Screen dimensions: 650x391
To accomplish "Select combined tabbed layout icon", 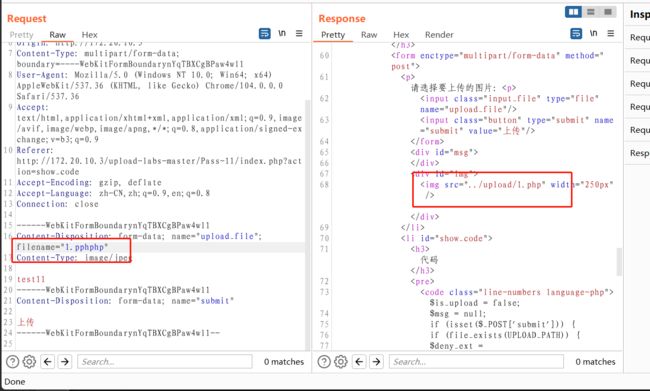I will (x=608, y=12).
